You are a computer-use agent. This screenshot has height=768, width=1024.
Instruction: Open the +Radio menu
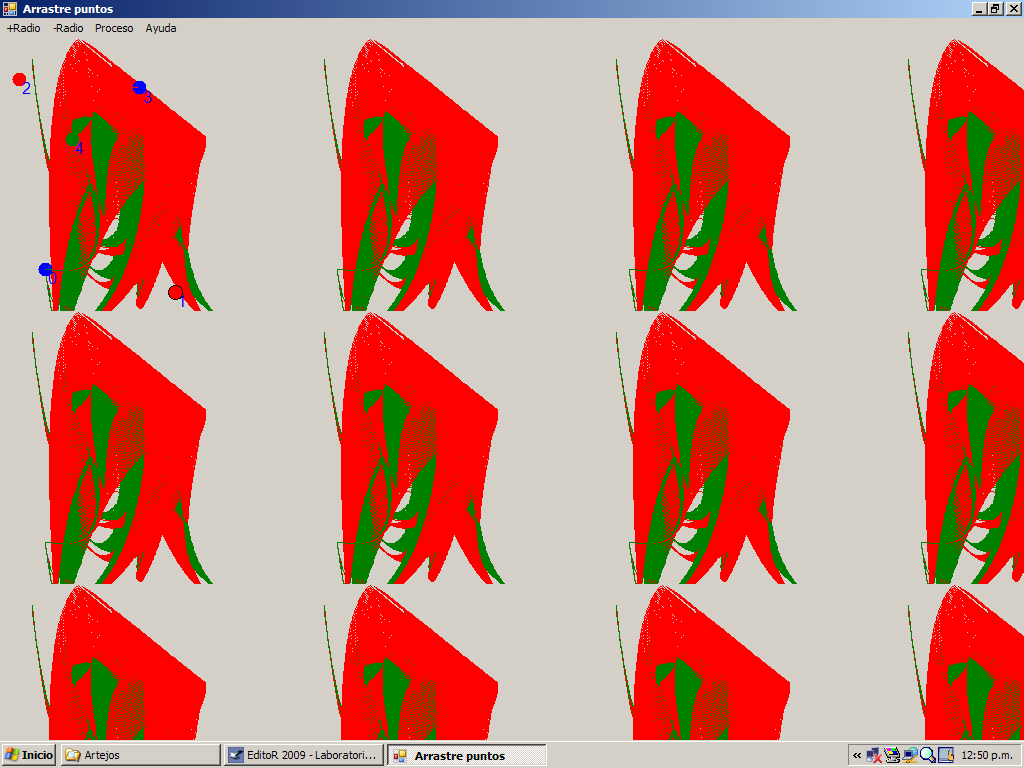(24, 28)
